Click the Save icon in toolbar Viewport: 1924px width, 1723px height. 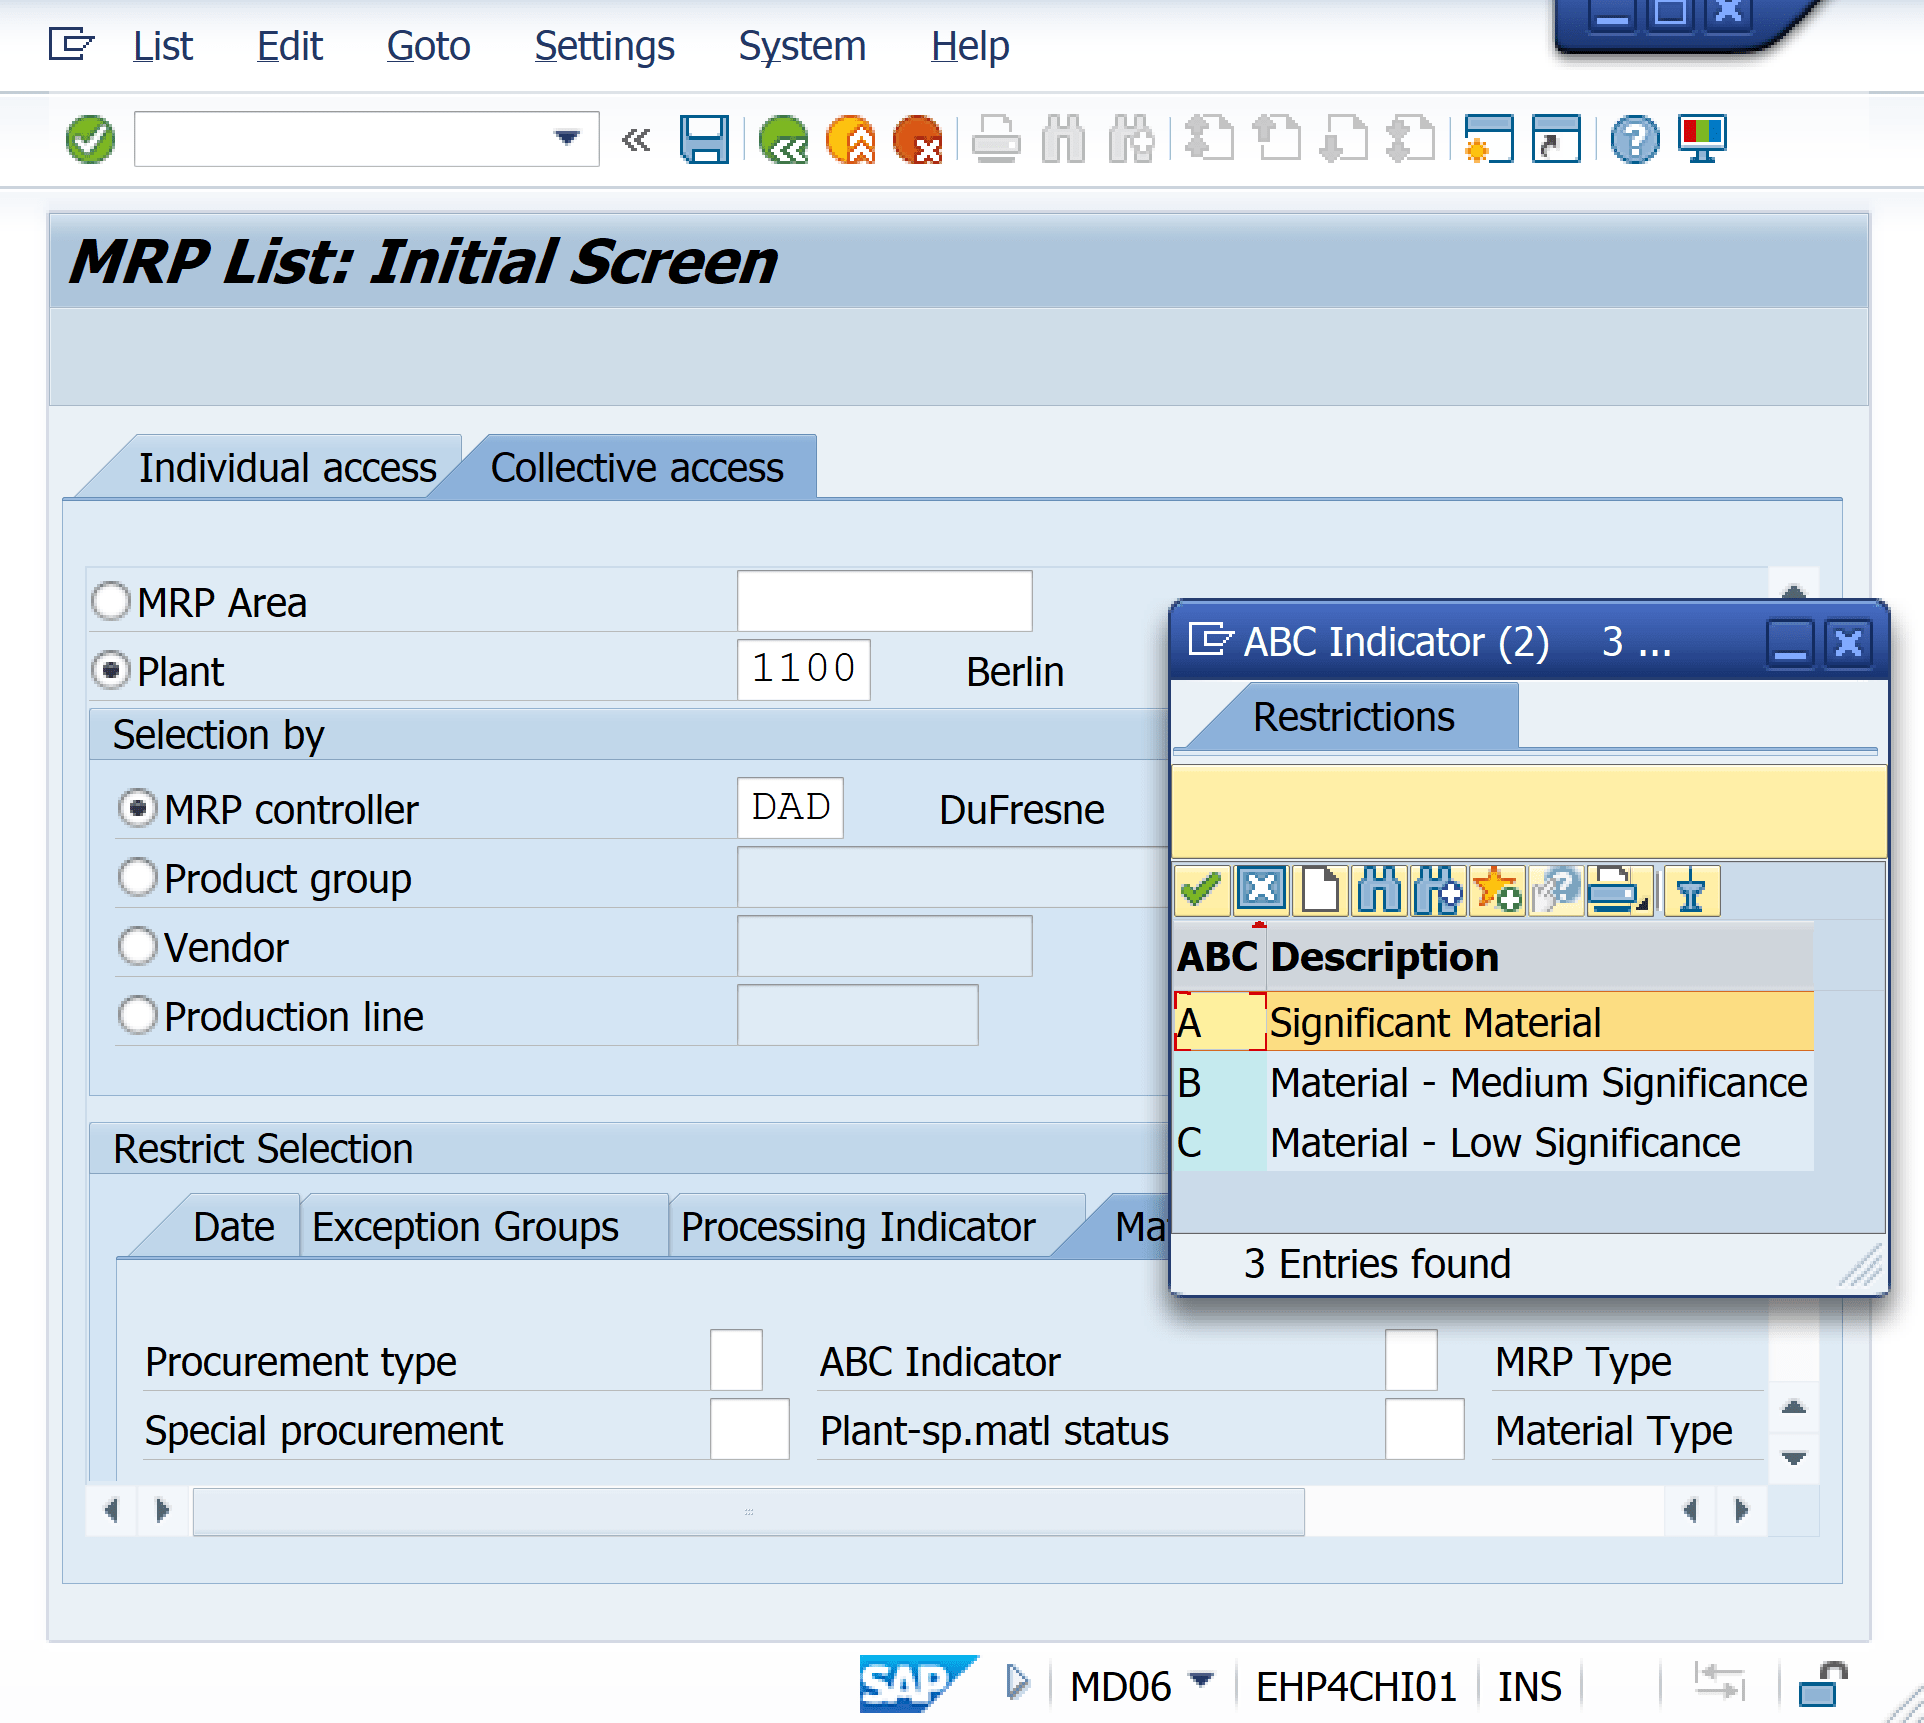[x=704, y=139]
